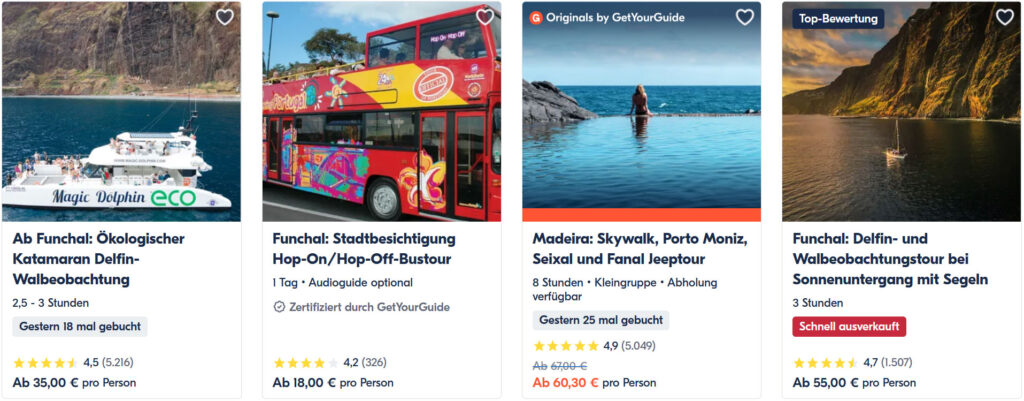Screen dimensions: 1024x401
Task: Click the certified checkmark icon on the bus tour
Action: (279, 307)
